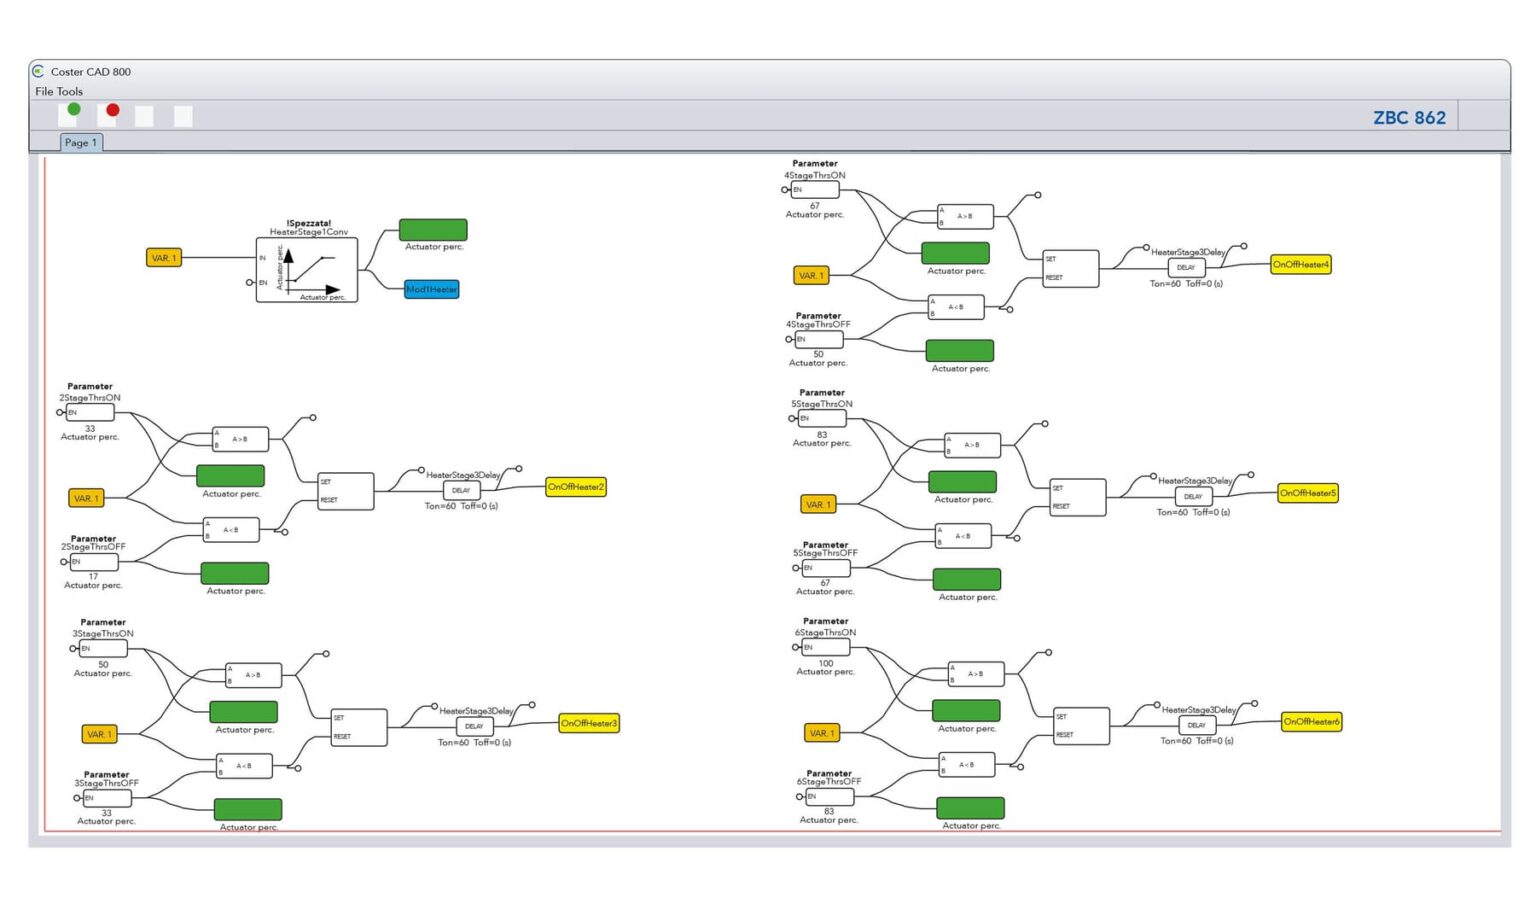Viewport: 1536px width, 898px height.
Task: Select green Actuator perc. block below 2StageThrsOFF comparator
Action: pos(235,573)
